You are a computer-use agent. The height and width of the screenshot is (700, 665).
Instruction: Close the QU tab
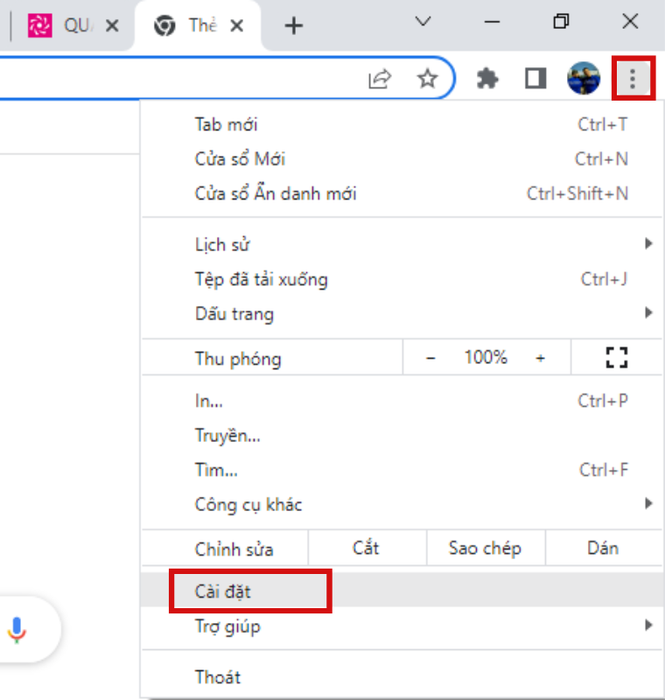[112, 26]
